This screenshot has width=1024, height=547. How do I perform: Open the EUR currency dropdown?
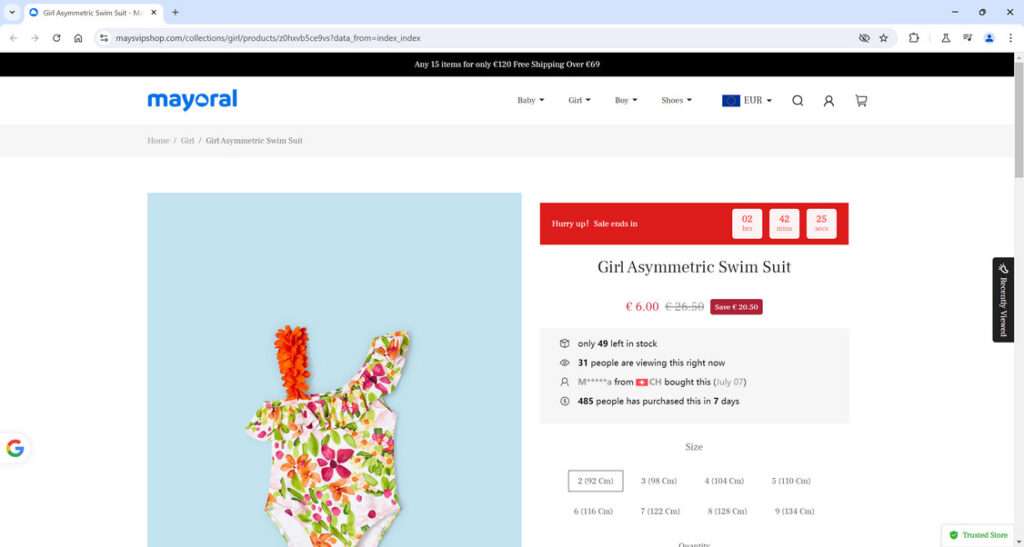[x=758, y=101]
